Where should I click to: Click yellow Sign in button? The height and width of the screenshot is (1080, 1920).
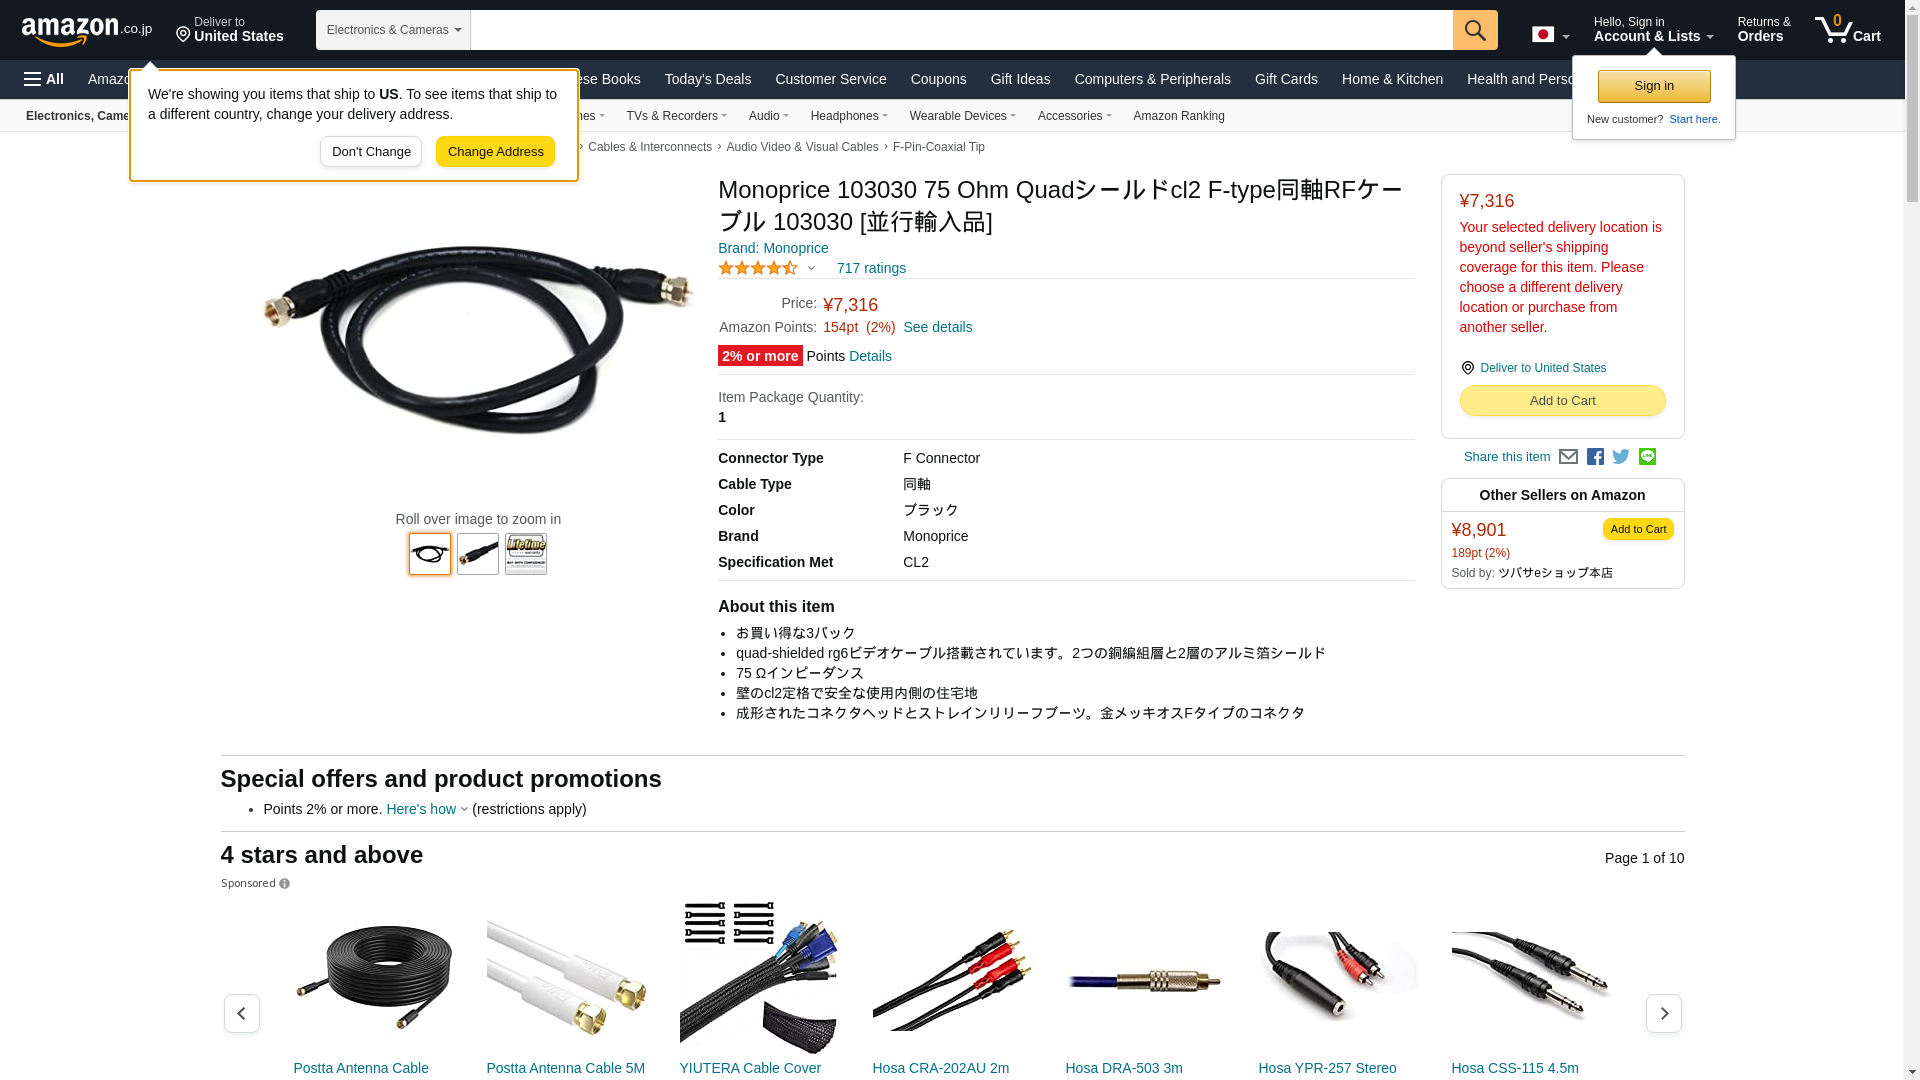[x=1654, y=86]
